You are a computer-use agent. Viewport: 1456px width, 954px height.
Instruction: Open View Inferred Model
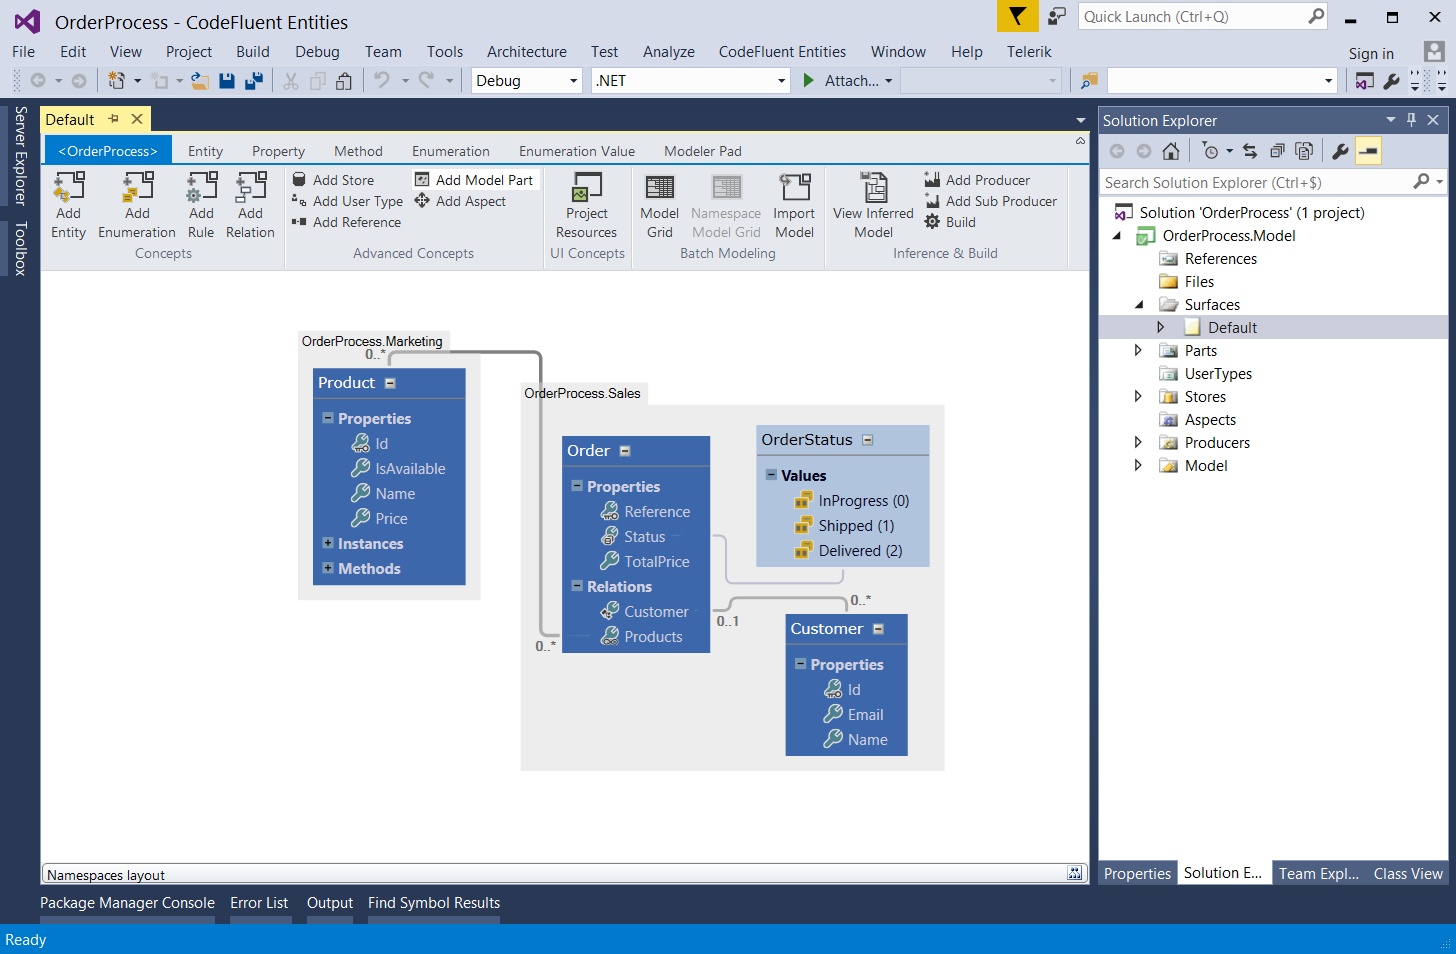(873, 188)
